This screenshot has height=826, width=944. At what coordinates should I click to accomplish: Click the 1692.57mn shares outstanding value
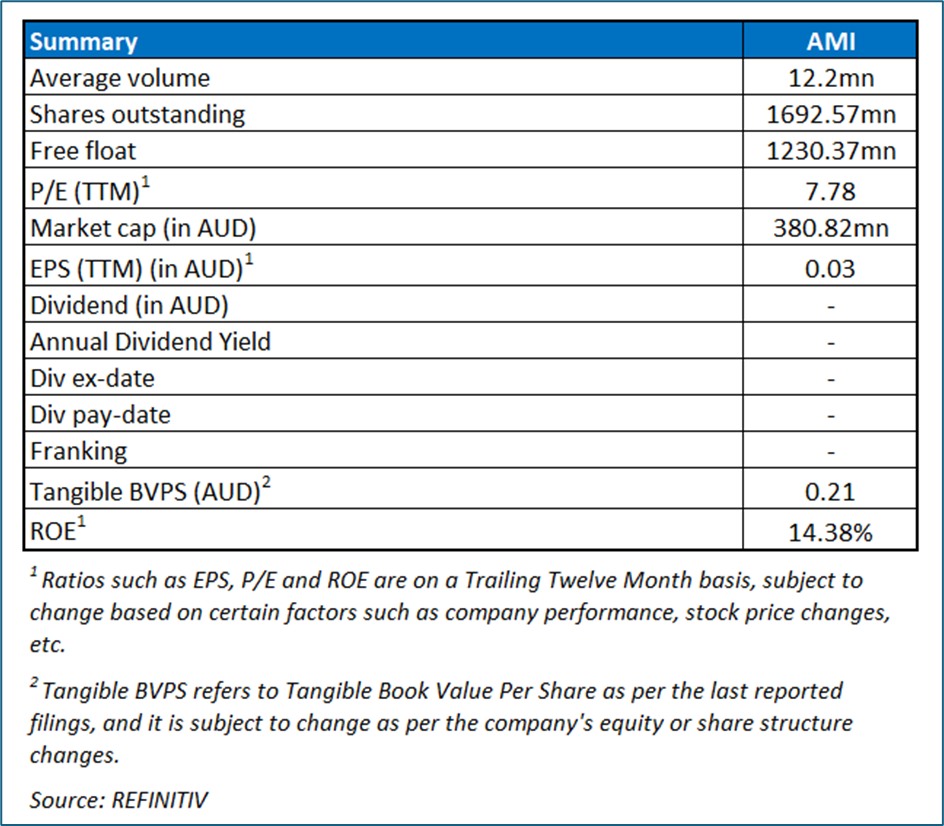click(831, 115)
